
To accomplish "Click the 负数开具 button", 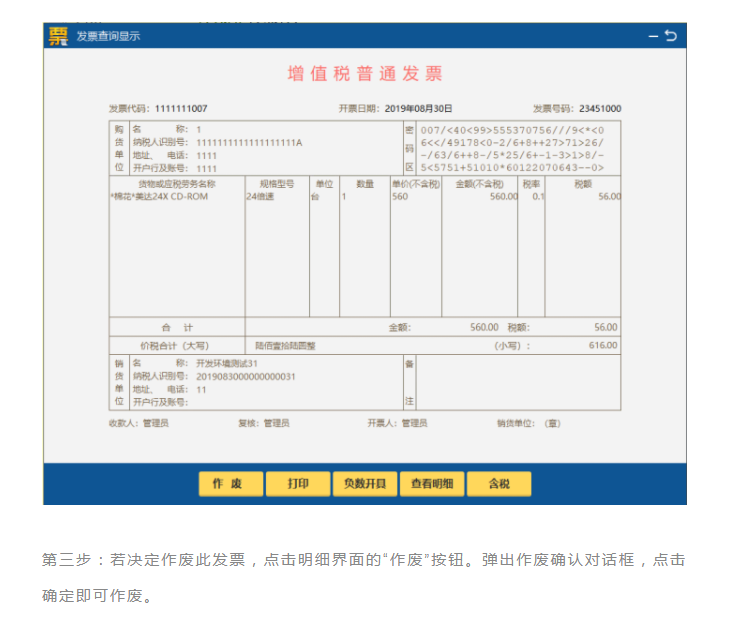I will (364, 484).
